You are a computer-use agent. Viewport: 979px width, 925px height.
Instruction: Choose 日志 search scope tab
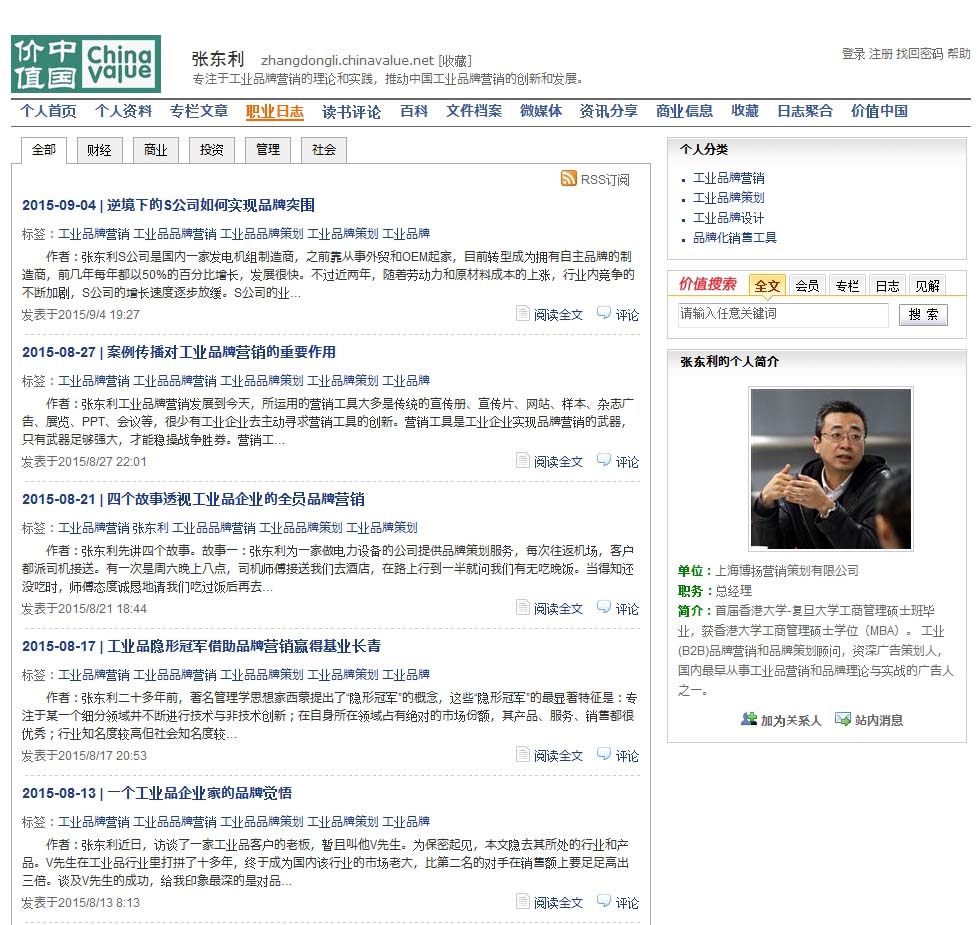coord(887,285)
